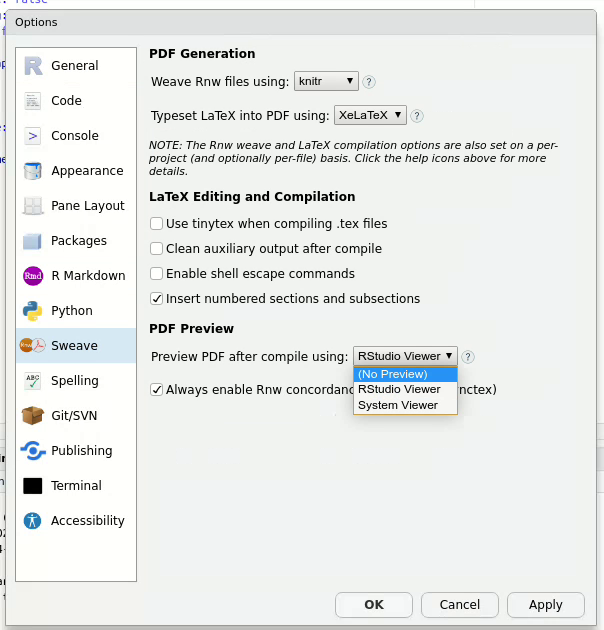Enable Use tinytex when compiling .tex files
Viewport: 604px width, 630px height.
click(x=156, y=223)
